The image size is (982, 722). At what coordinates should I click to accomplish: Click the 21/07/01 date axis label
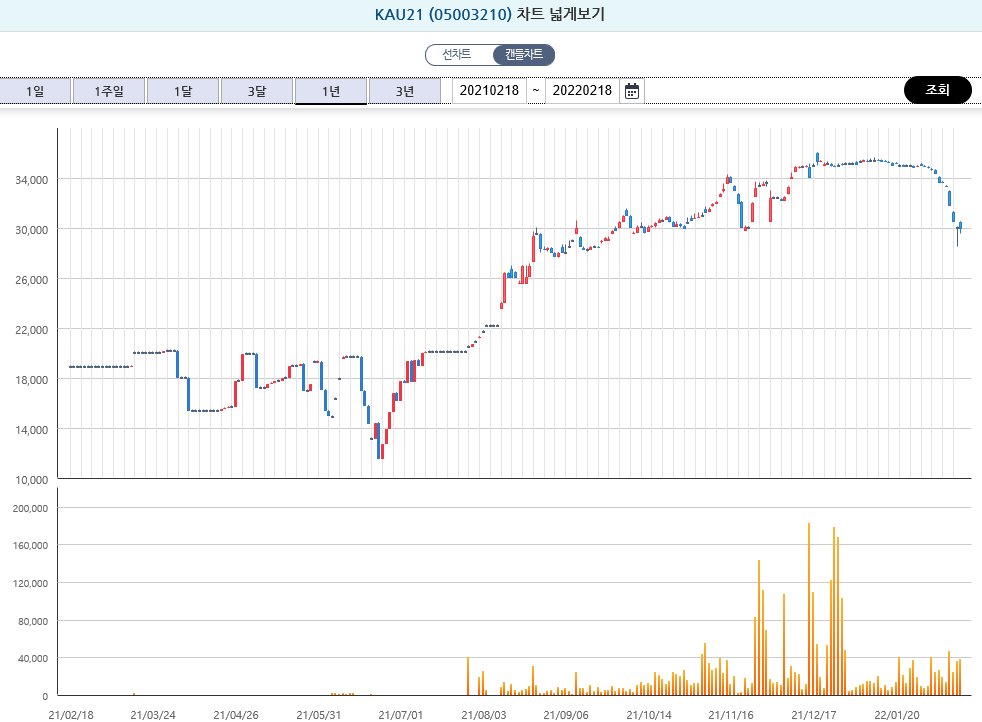click(401, 715)
